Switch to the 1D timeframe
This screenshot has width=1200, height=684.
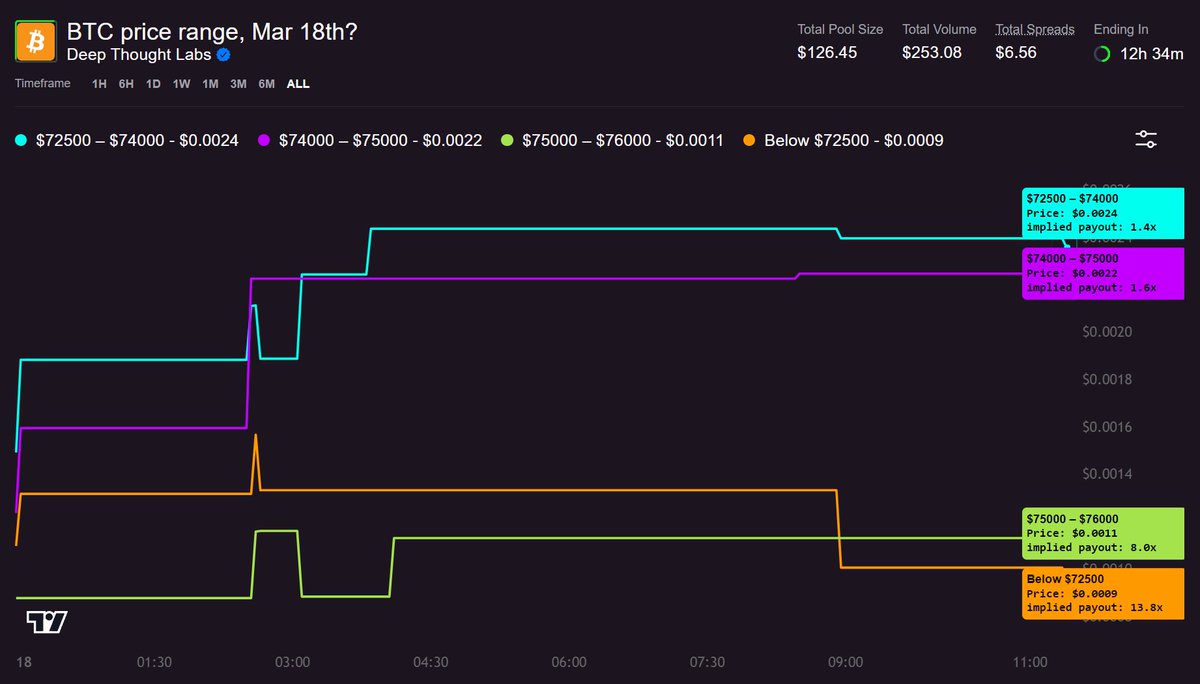pyautogui.click(x=152, y=85)
